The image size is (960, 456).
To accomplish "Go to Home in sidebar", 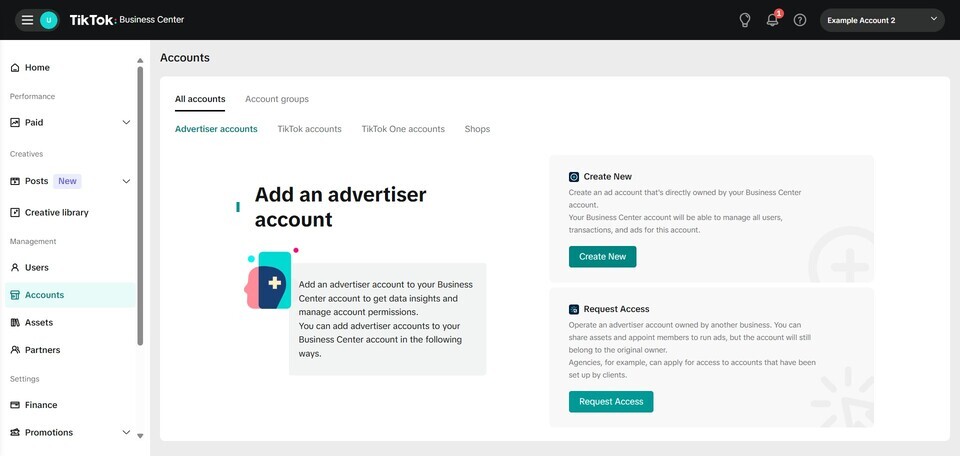I will (37, 68).
